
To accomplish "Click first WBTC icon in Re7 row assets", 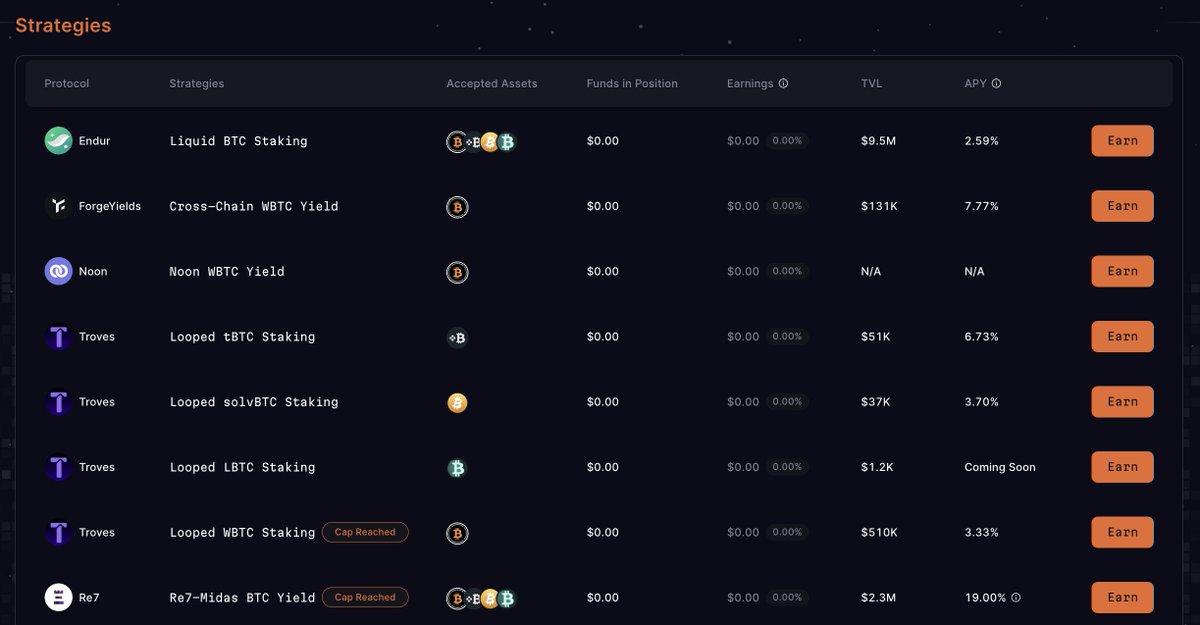I will (456, 599).
